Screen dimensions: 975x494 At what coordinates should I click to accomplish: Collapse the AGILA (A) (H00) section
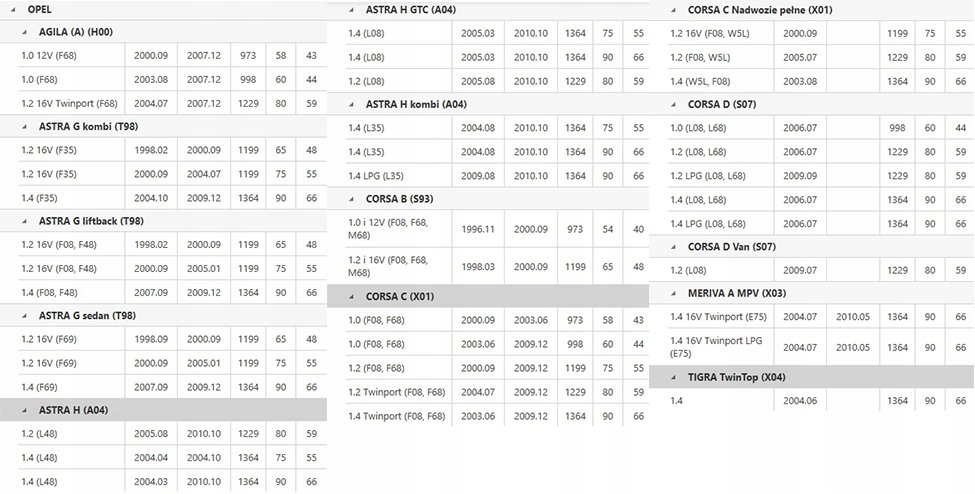coord(24,32)
